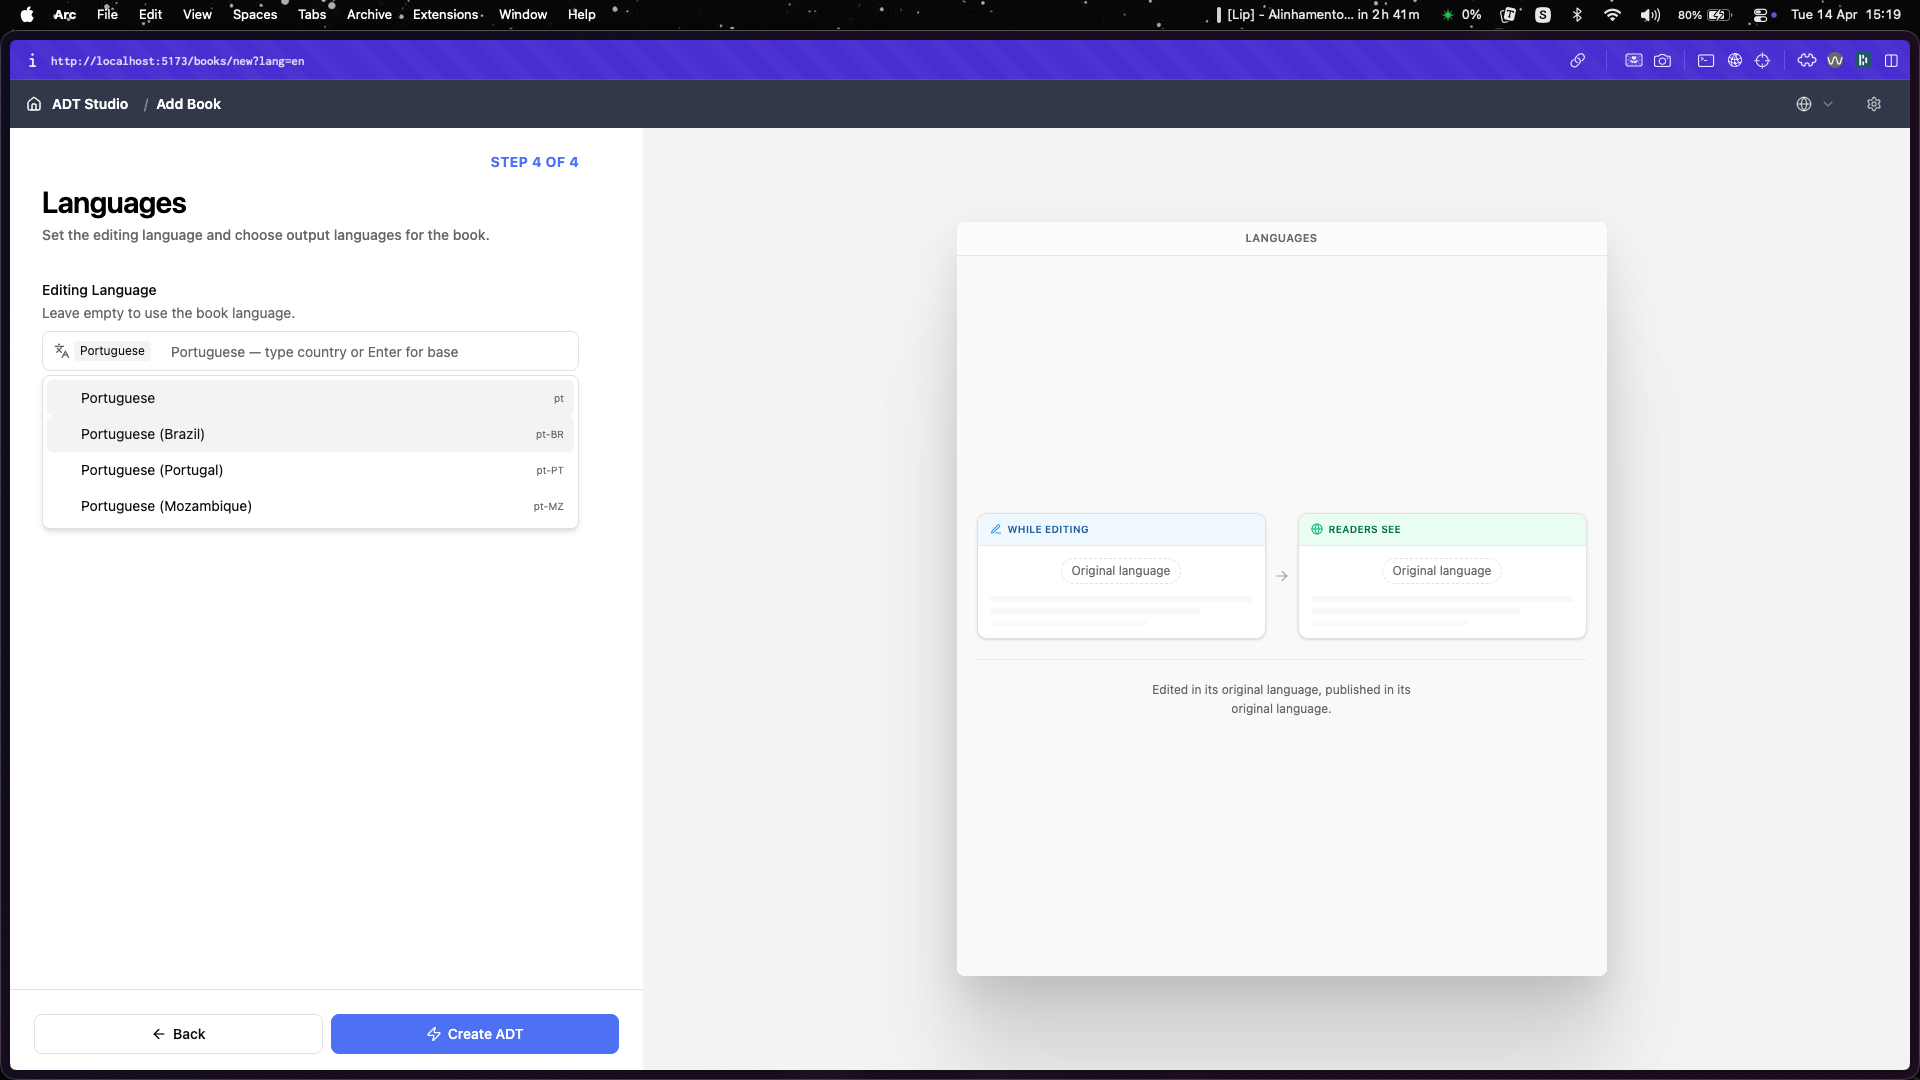Click the Original language pill under Readers See
This screenshot has width=1920, height=1080.
point(1441,571)
